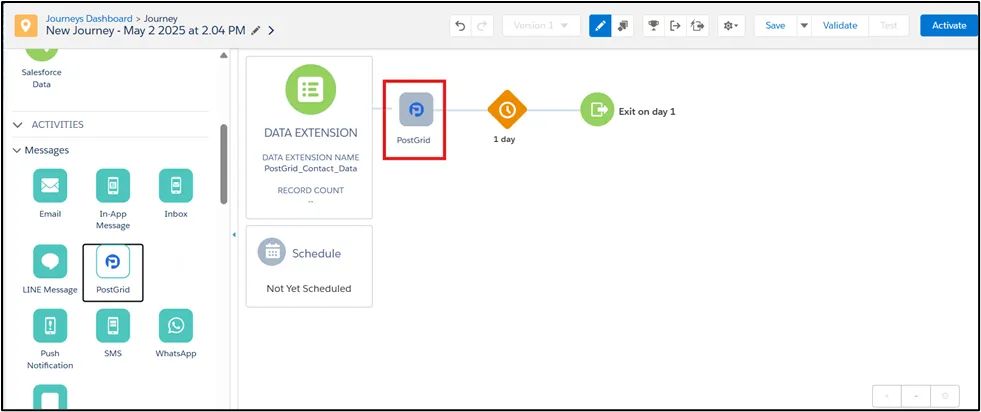Enable edit mode with the blue pencil button
Screen dimensions: 981x412
tap(600, 26)
